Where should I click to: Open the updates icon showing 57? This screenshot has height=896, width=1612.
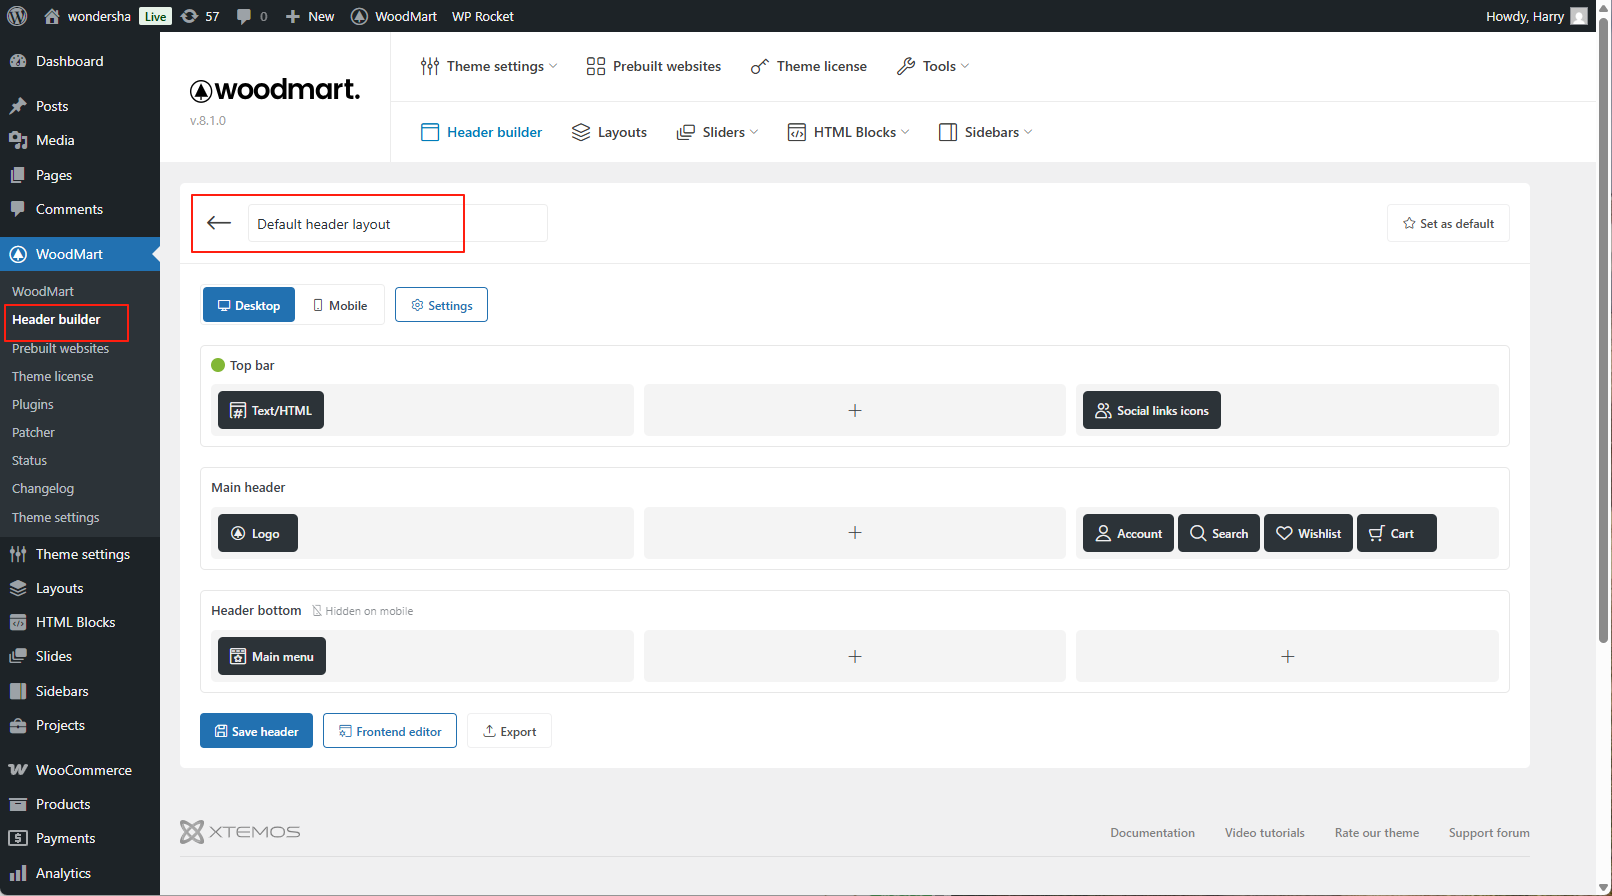click(x=200, y=16)
